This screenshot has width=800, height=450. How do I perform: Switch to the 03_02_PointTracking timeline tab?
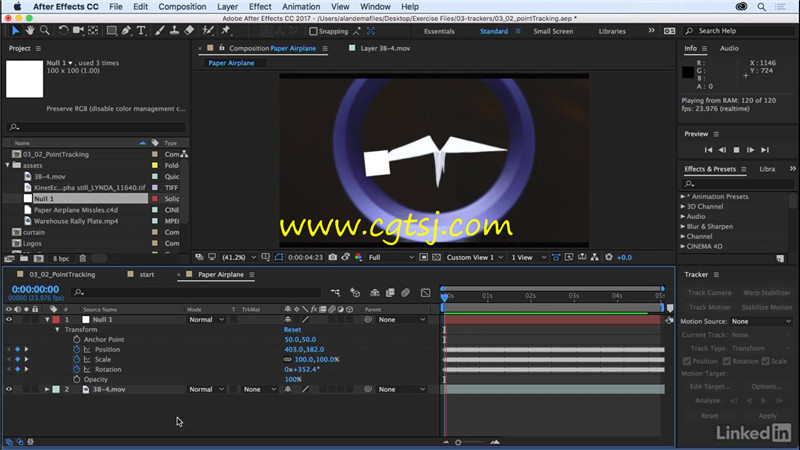62,274
